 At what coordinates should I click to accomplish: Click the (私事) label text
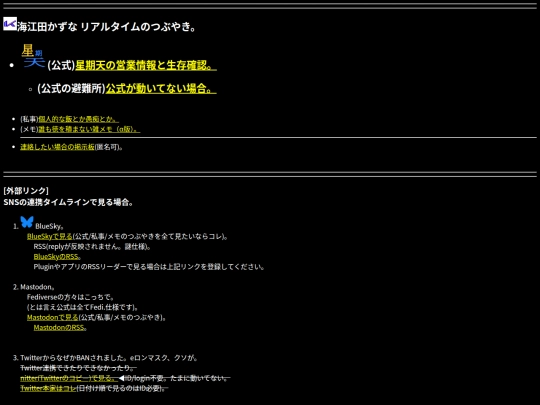pos(29,119)
